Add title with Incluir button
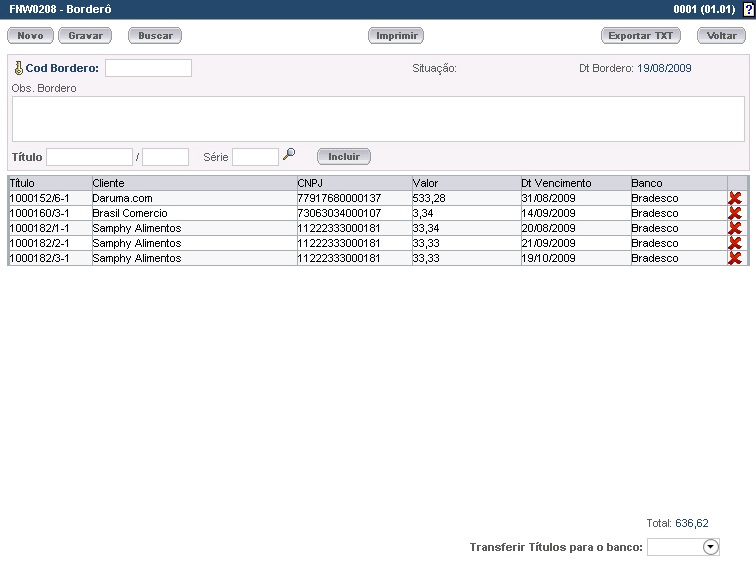The height and width of the screenshot is (578, 756). [x=344, y=156]
